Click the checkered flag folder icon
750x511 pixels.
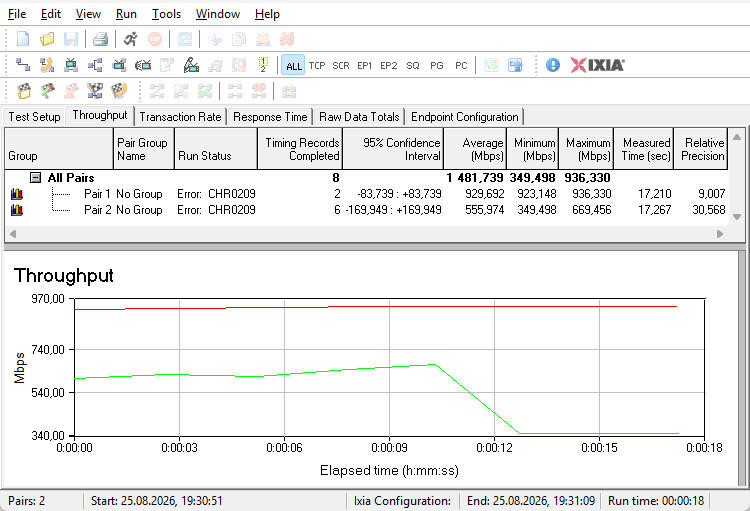[24, 91]
